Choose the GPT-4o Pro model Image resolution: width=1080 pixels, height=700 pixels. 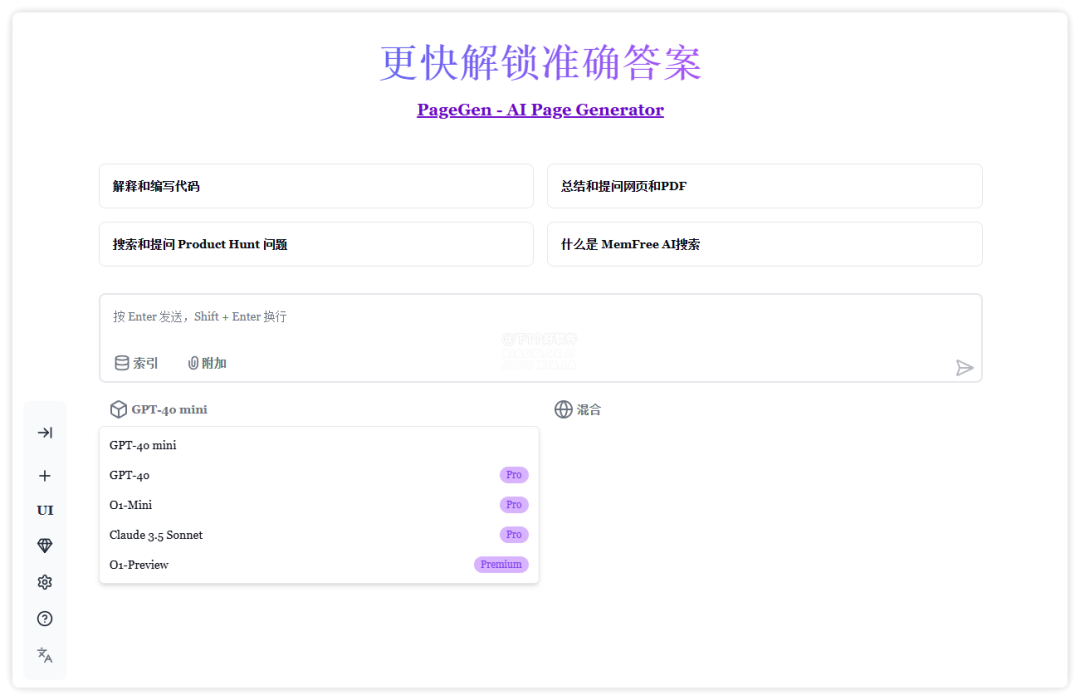[x=130, y=475]
